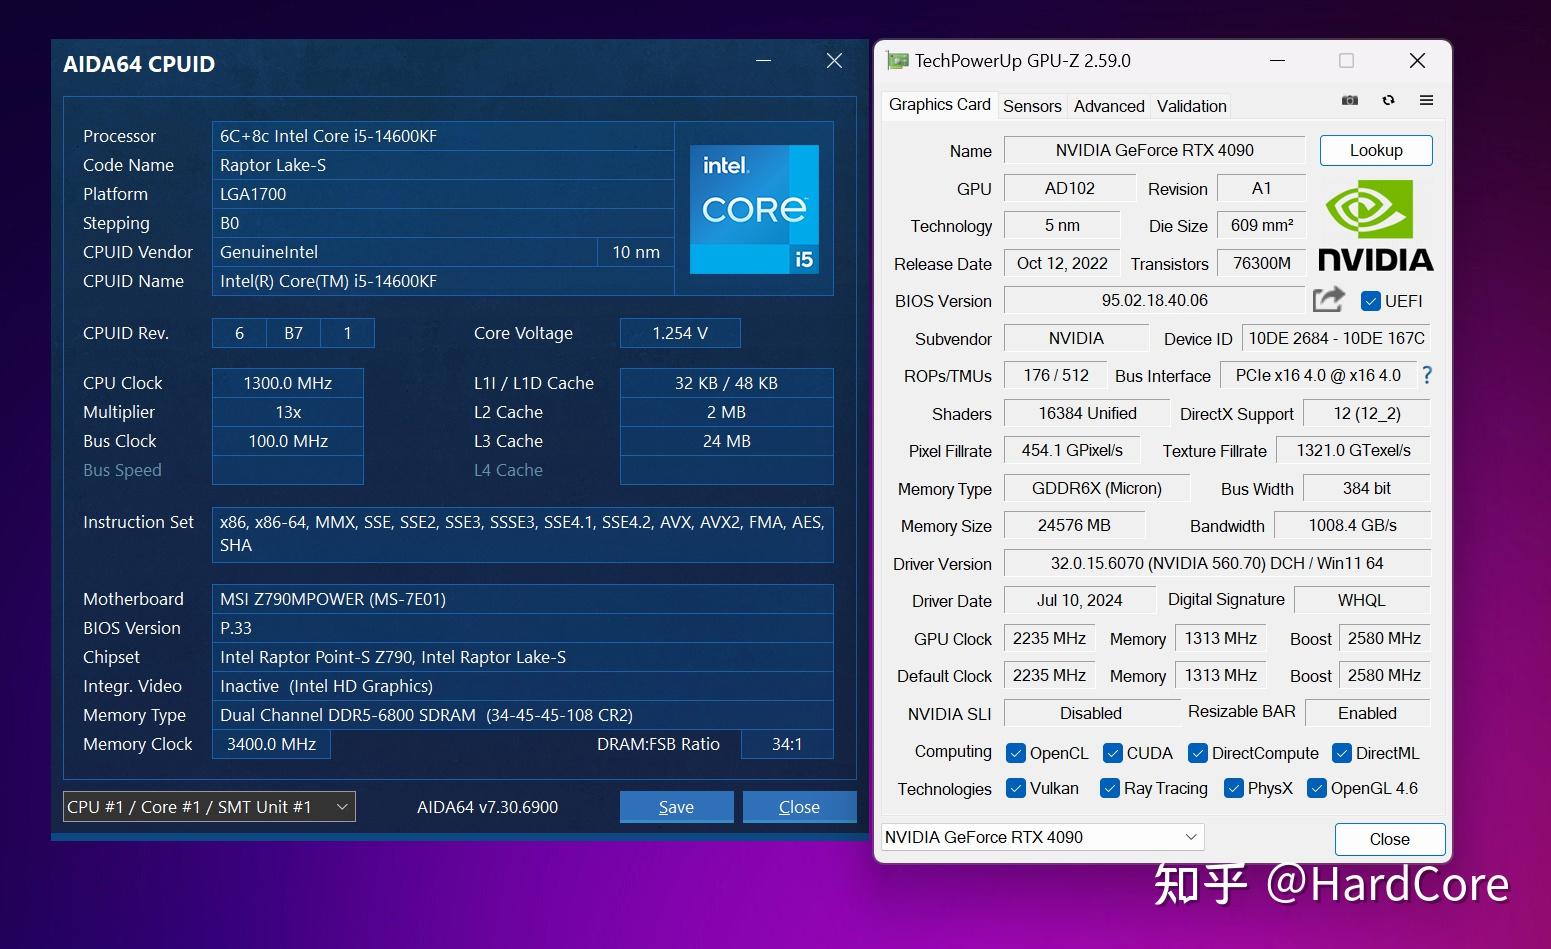Click the Intel Core i5 badge
The image size is (1551, 949).
pos(754,209)
